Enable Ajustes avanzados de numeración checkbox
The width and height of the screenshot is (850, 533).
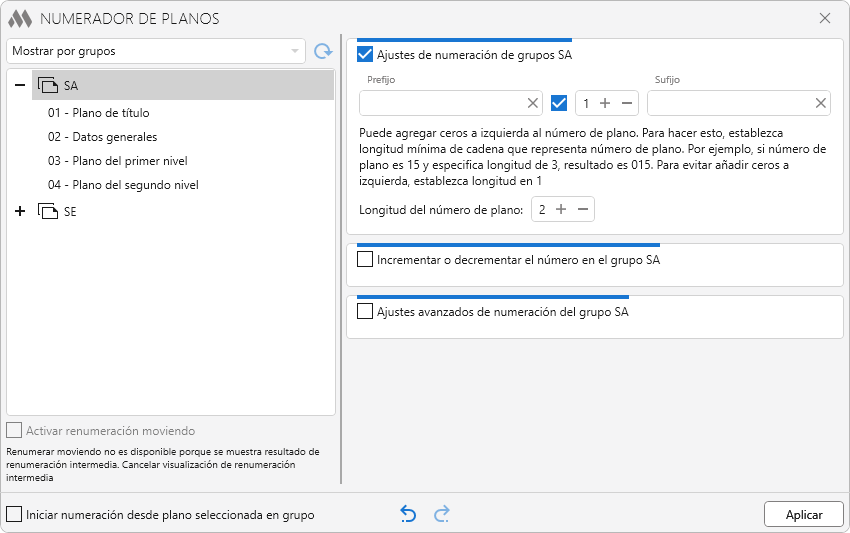[365, 312]
